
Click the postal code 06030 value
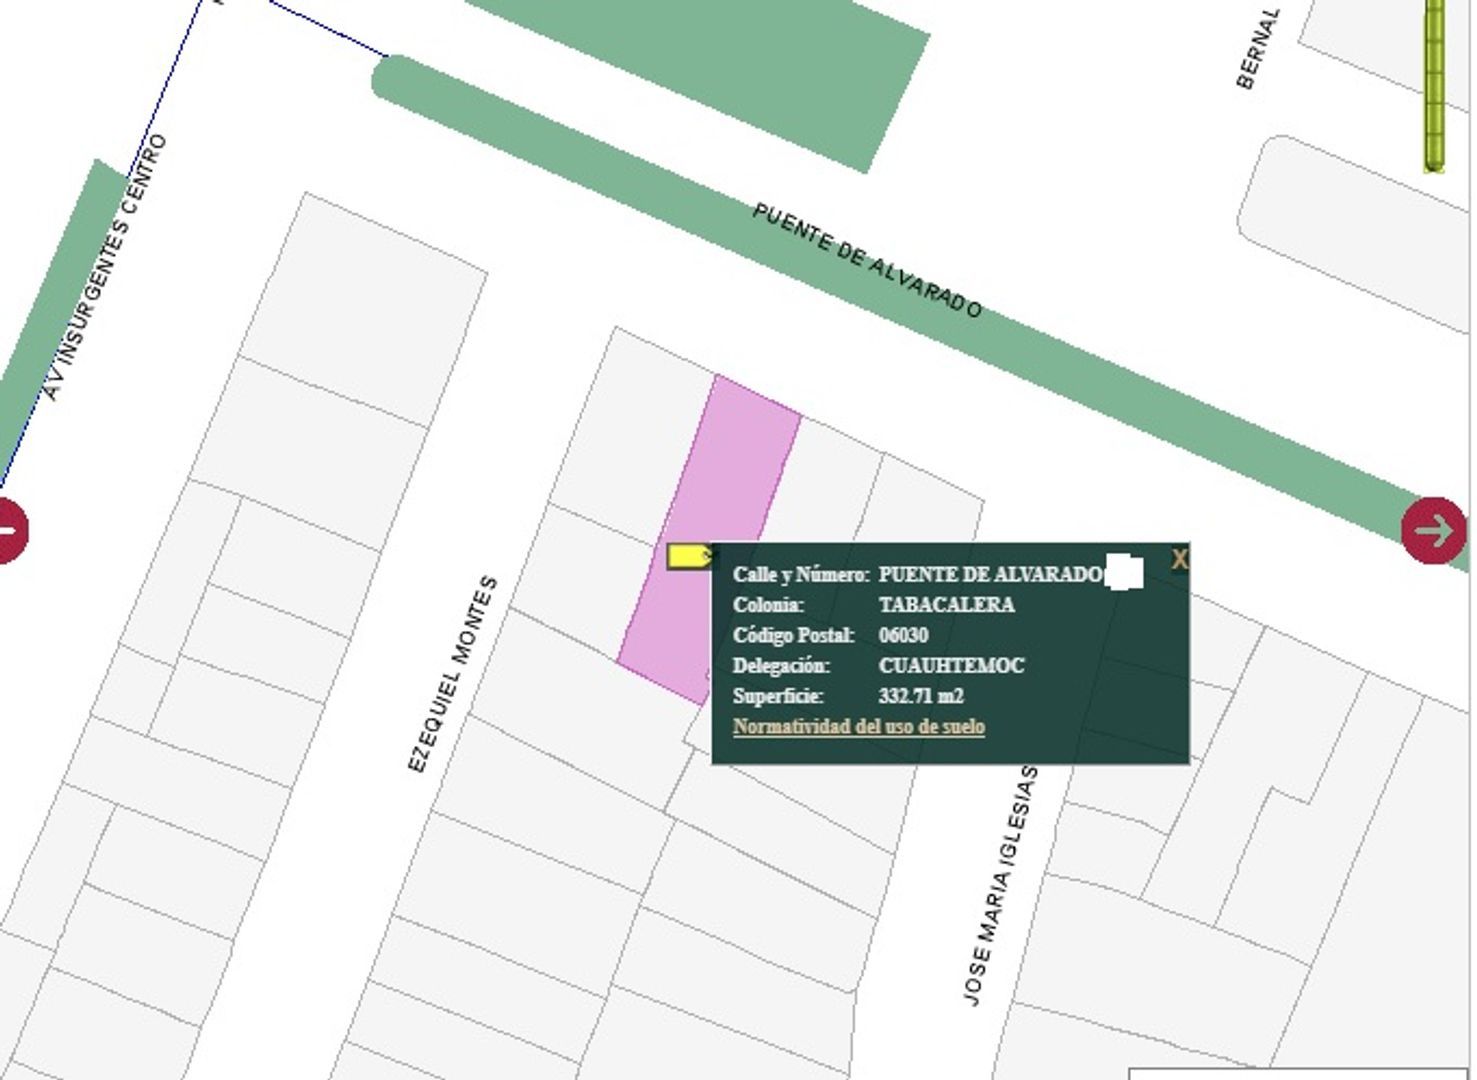point(903,635)
